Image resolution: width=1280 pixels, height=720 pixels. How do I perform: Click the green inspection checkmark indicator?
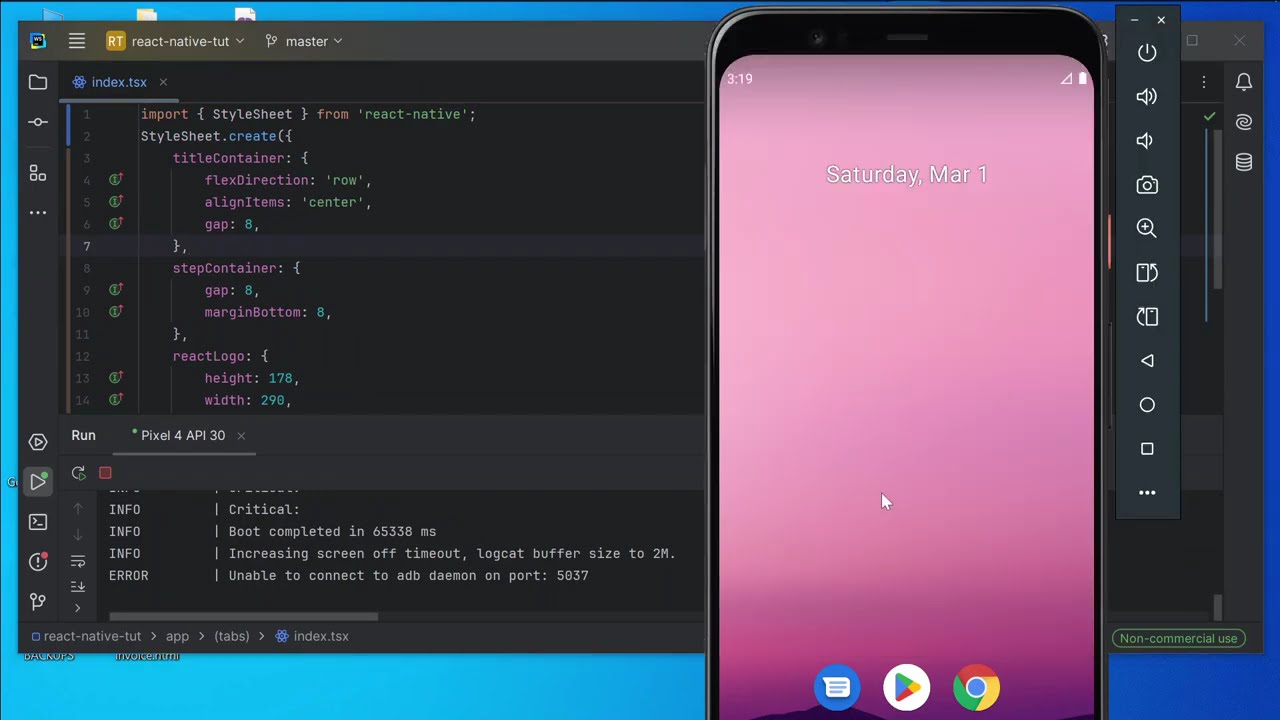point(1209,117)
